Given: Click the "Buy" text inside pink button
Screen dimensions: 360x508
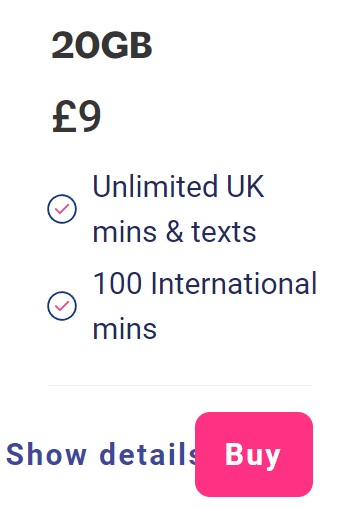Looking at the screenshot, I should point(252,456).
